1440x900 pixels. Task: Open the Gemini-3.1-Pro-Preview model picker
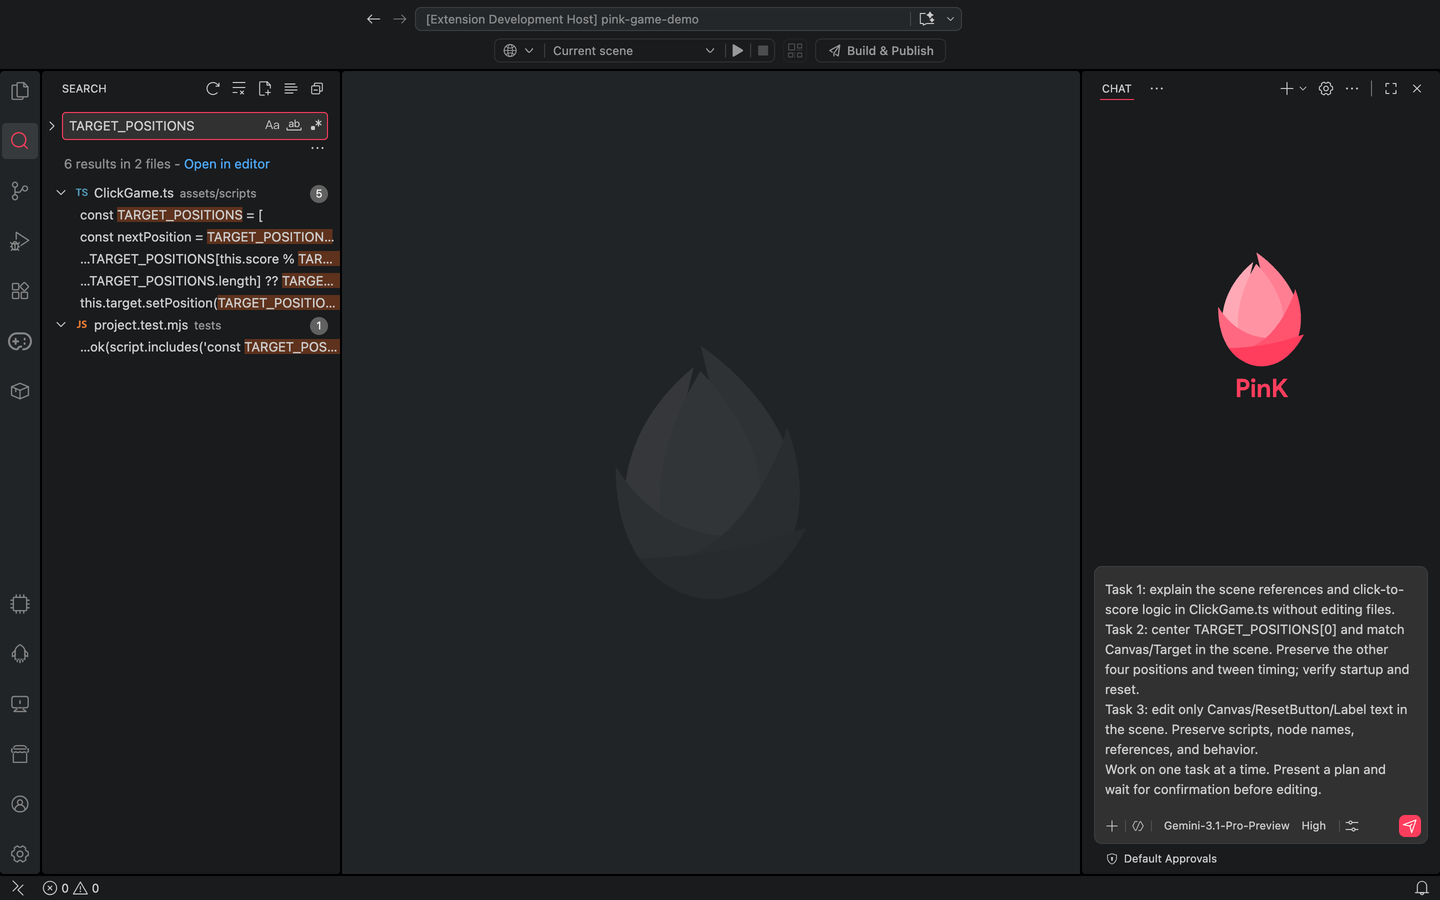(1226, 826)
